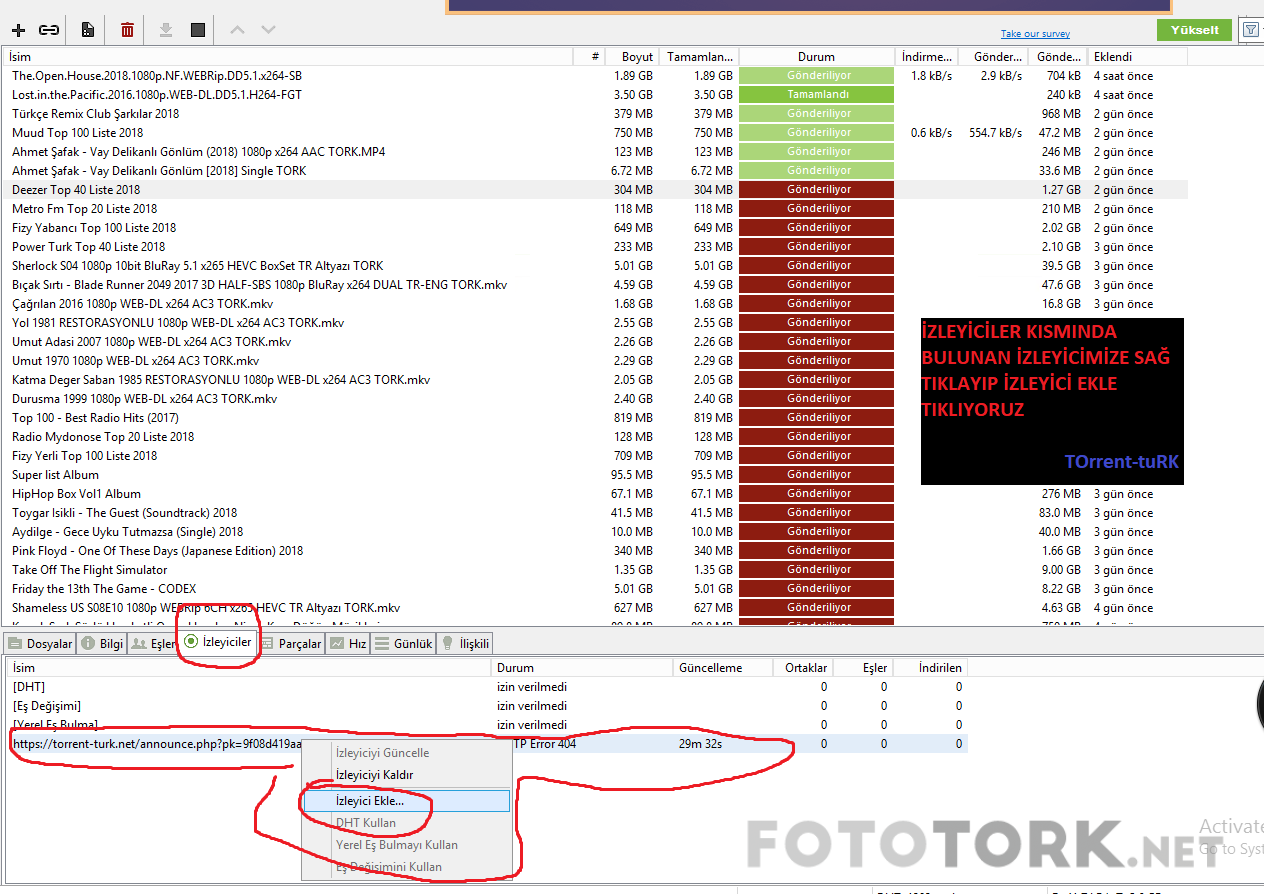Click the Tamamlandı progress bar for Lost.in.the.Pacific

pos(816,95)
